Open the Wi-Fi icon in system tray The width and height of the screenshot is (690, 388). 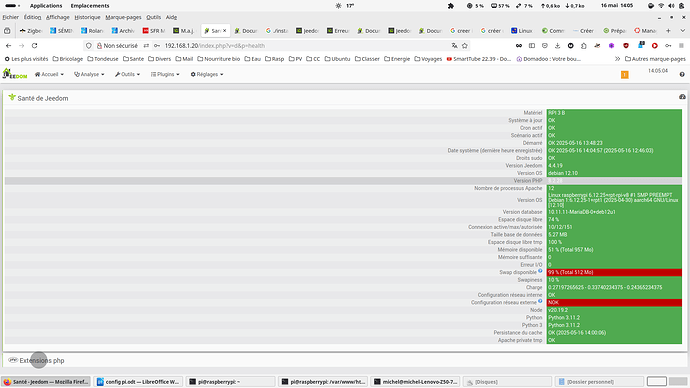pos(661,6)
